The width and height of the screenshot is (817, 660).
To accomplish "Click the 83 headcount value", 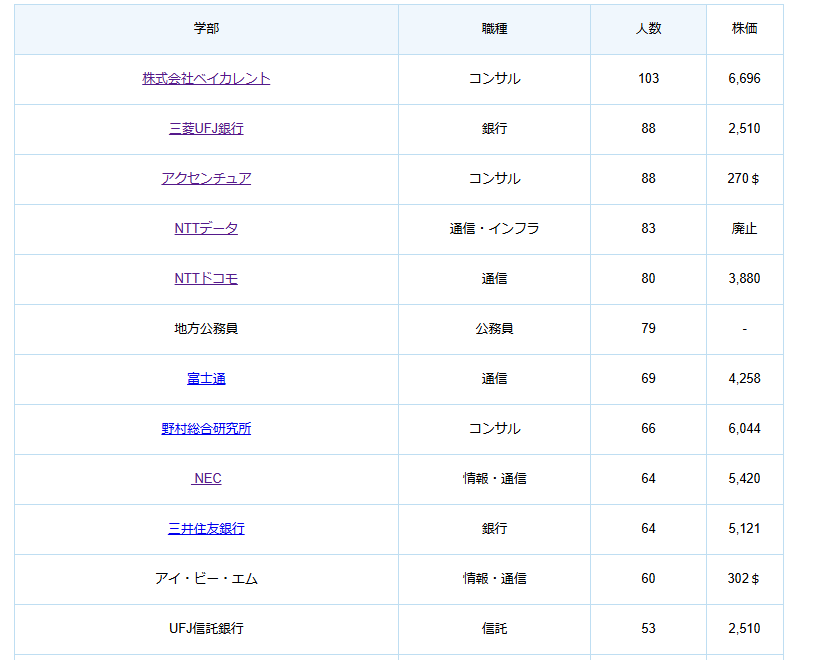I will [648, 229].
